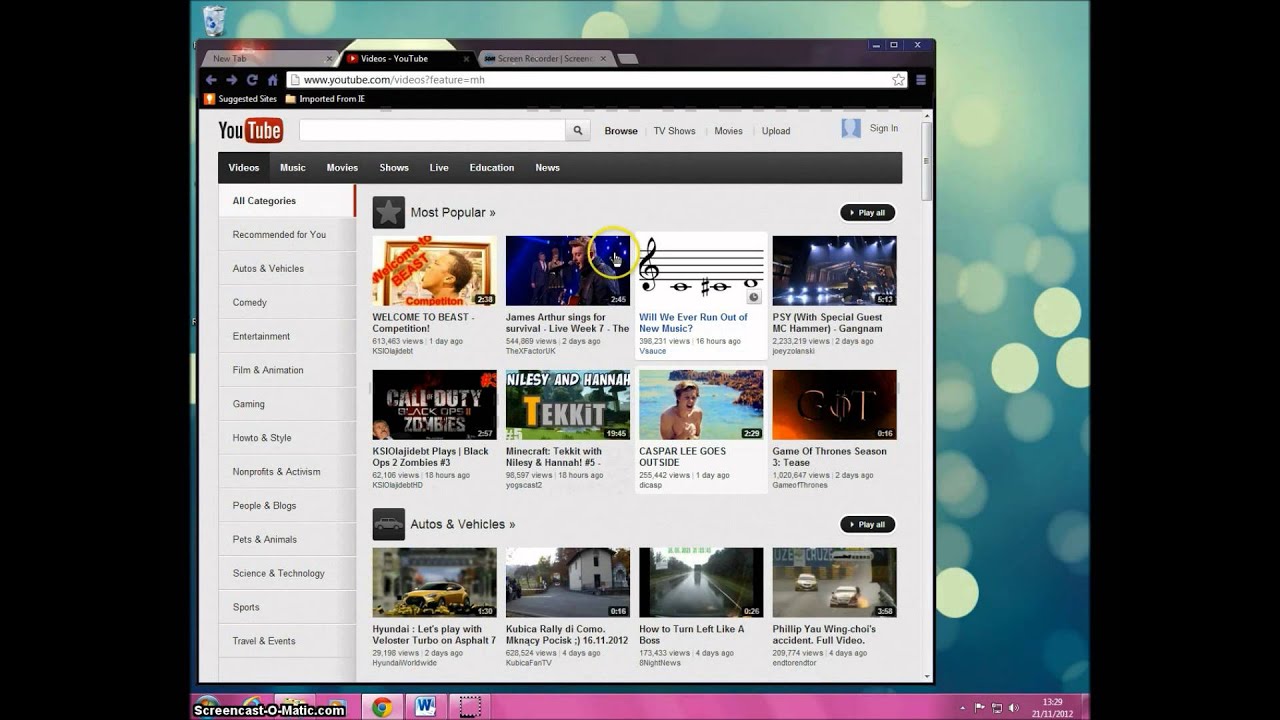Image resolution: width=1280 pixels, height=720 pixels.
Task: Run search with the magnifier button
Action: point(578,130)
